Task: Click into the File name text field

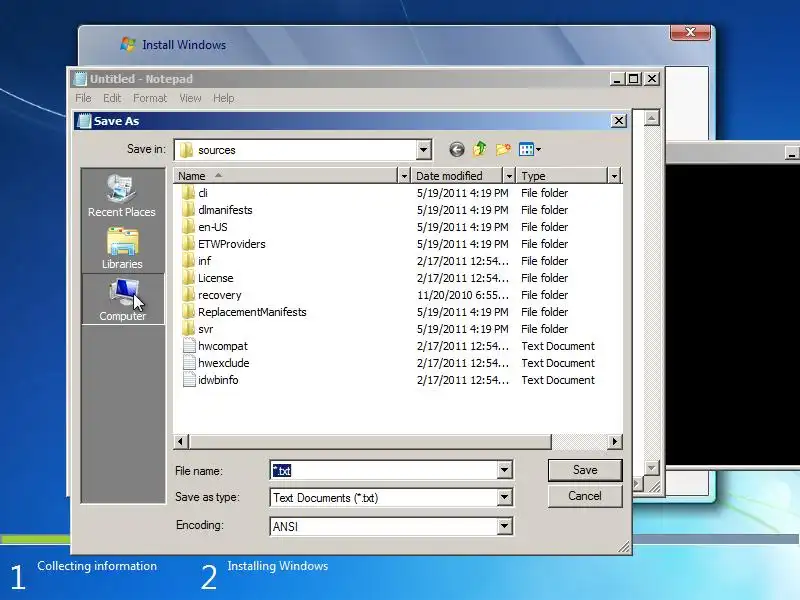Action: (x=384, y=470)
